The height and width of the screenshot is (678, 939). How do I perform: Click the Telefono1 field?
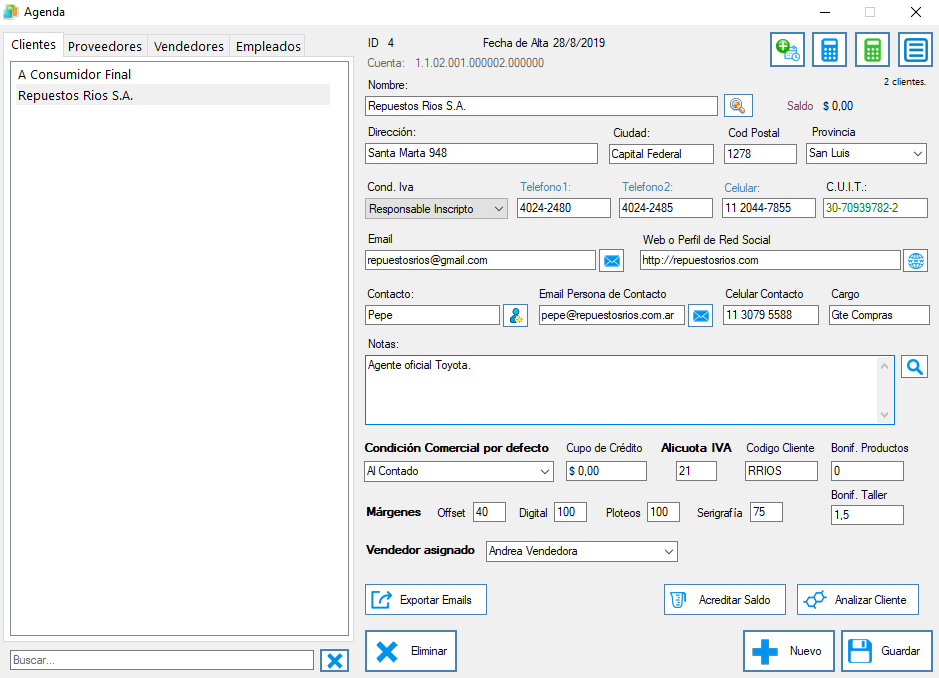tap(564, 208)
